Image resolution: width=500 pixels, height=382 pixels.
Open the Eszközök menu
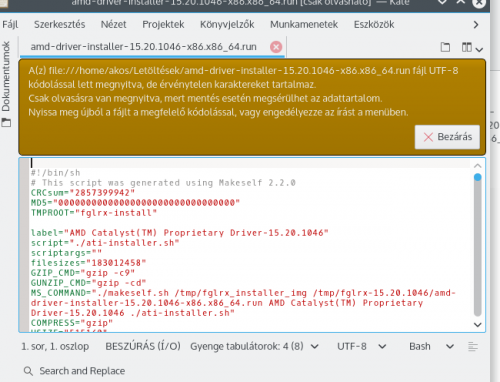click(x=374, y=24)
